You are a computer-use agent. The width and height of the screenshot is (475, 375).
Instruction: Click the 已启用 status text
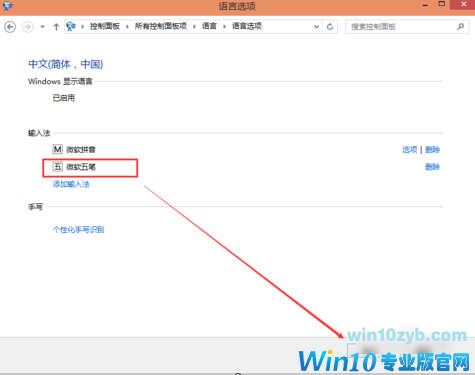click(64, 98)
